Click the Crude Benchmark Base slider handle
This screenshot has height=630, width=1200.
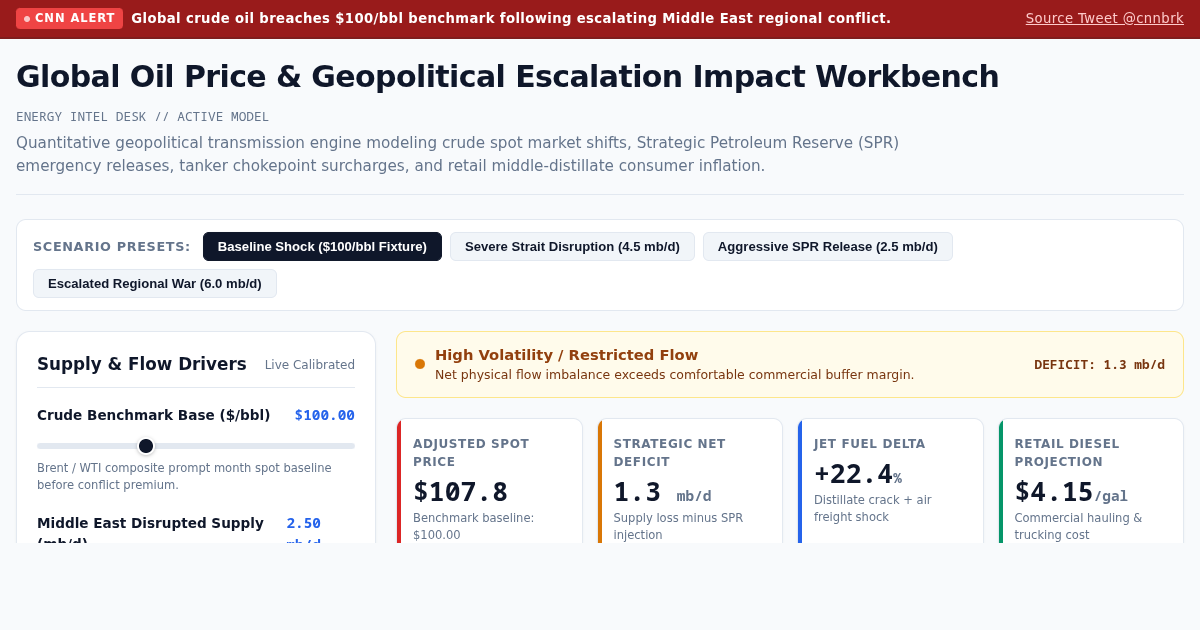click(x=146, y=446)
